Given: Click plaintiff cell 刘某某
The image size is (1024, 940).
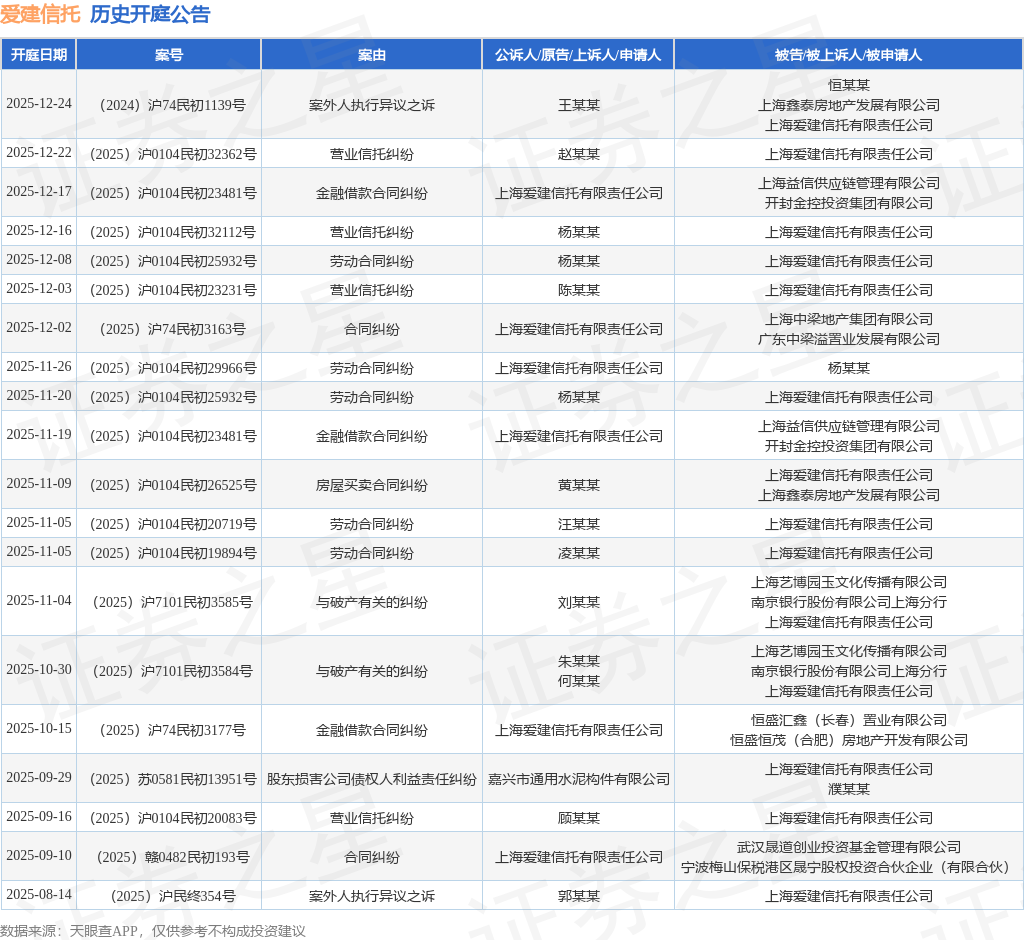Looking at the screenshot, I should tap(579, 602).
